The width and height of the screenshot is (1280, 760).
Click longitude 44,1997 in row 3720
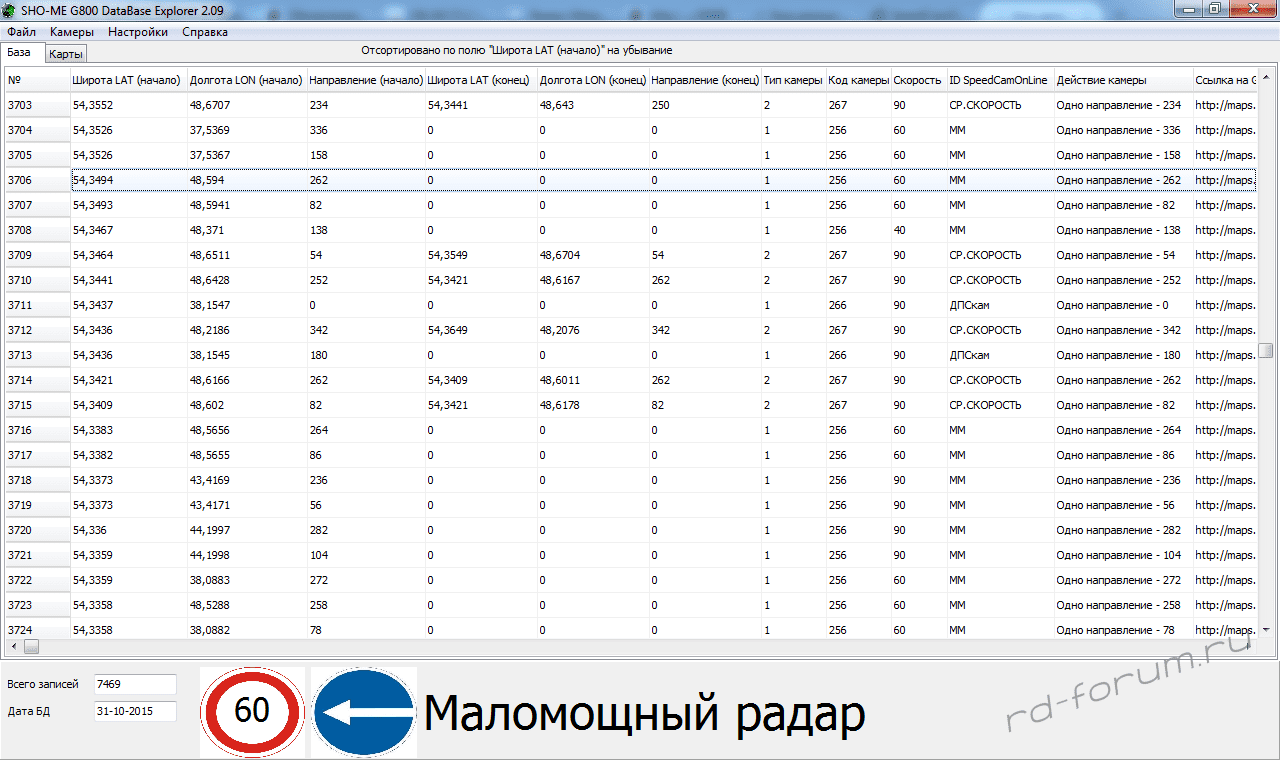tap(247, 530)
